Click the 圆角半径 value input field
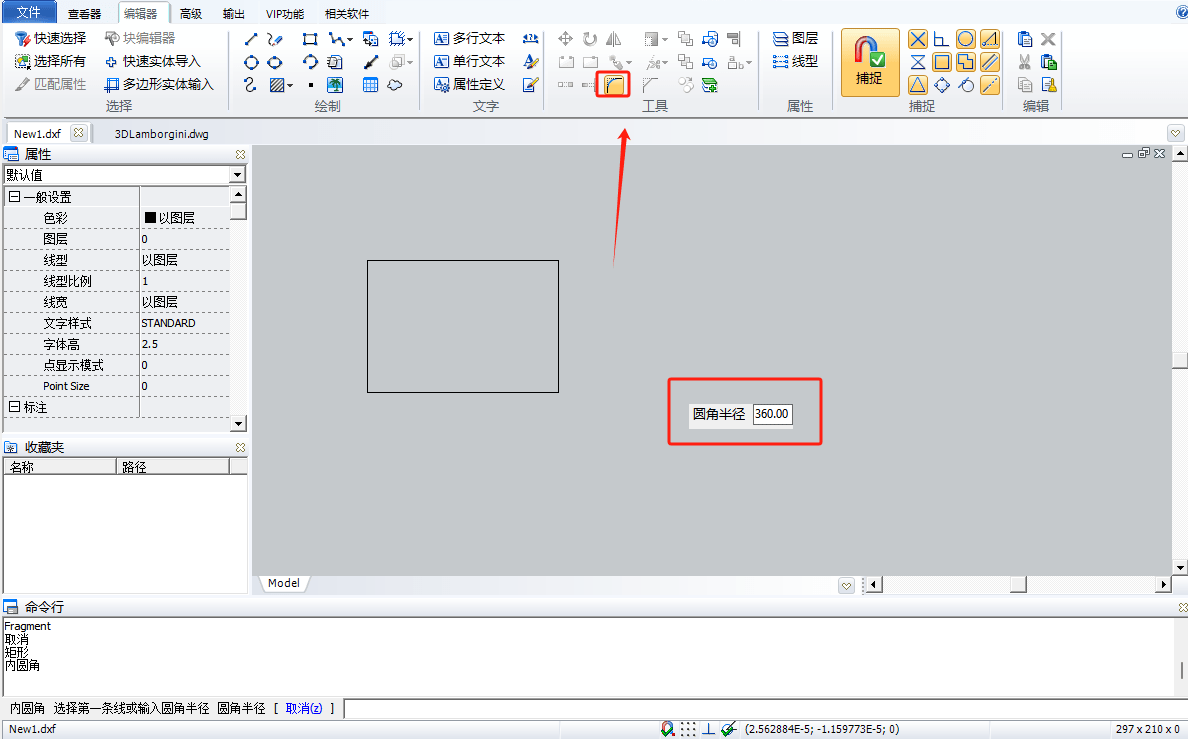This screenshot has width=1188, height=739. (772, 414)
